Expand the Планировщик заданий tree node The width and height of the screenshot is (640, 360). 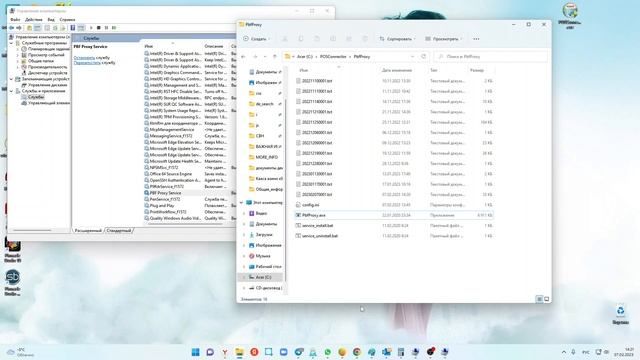(x=18, y=49)
